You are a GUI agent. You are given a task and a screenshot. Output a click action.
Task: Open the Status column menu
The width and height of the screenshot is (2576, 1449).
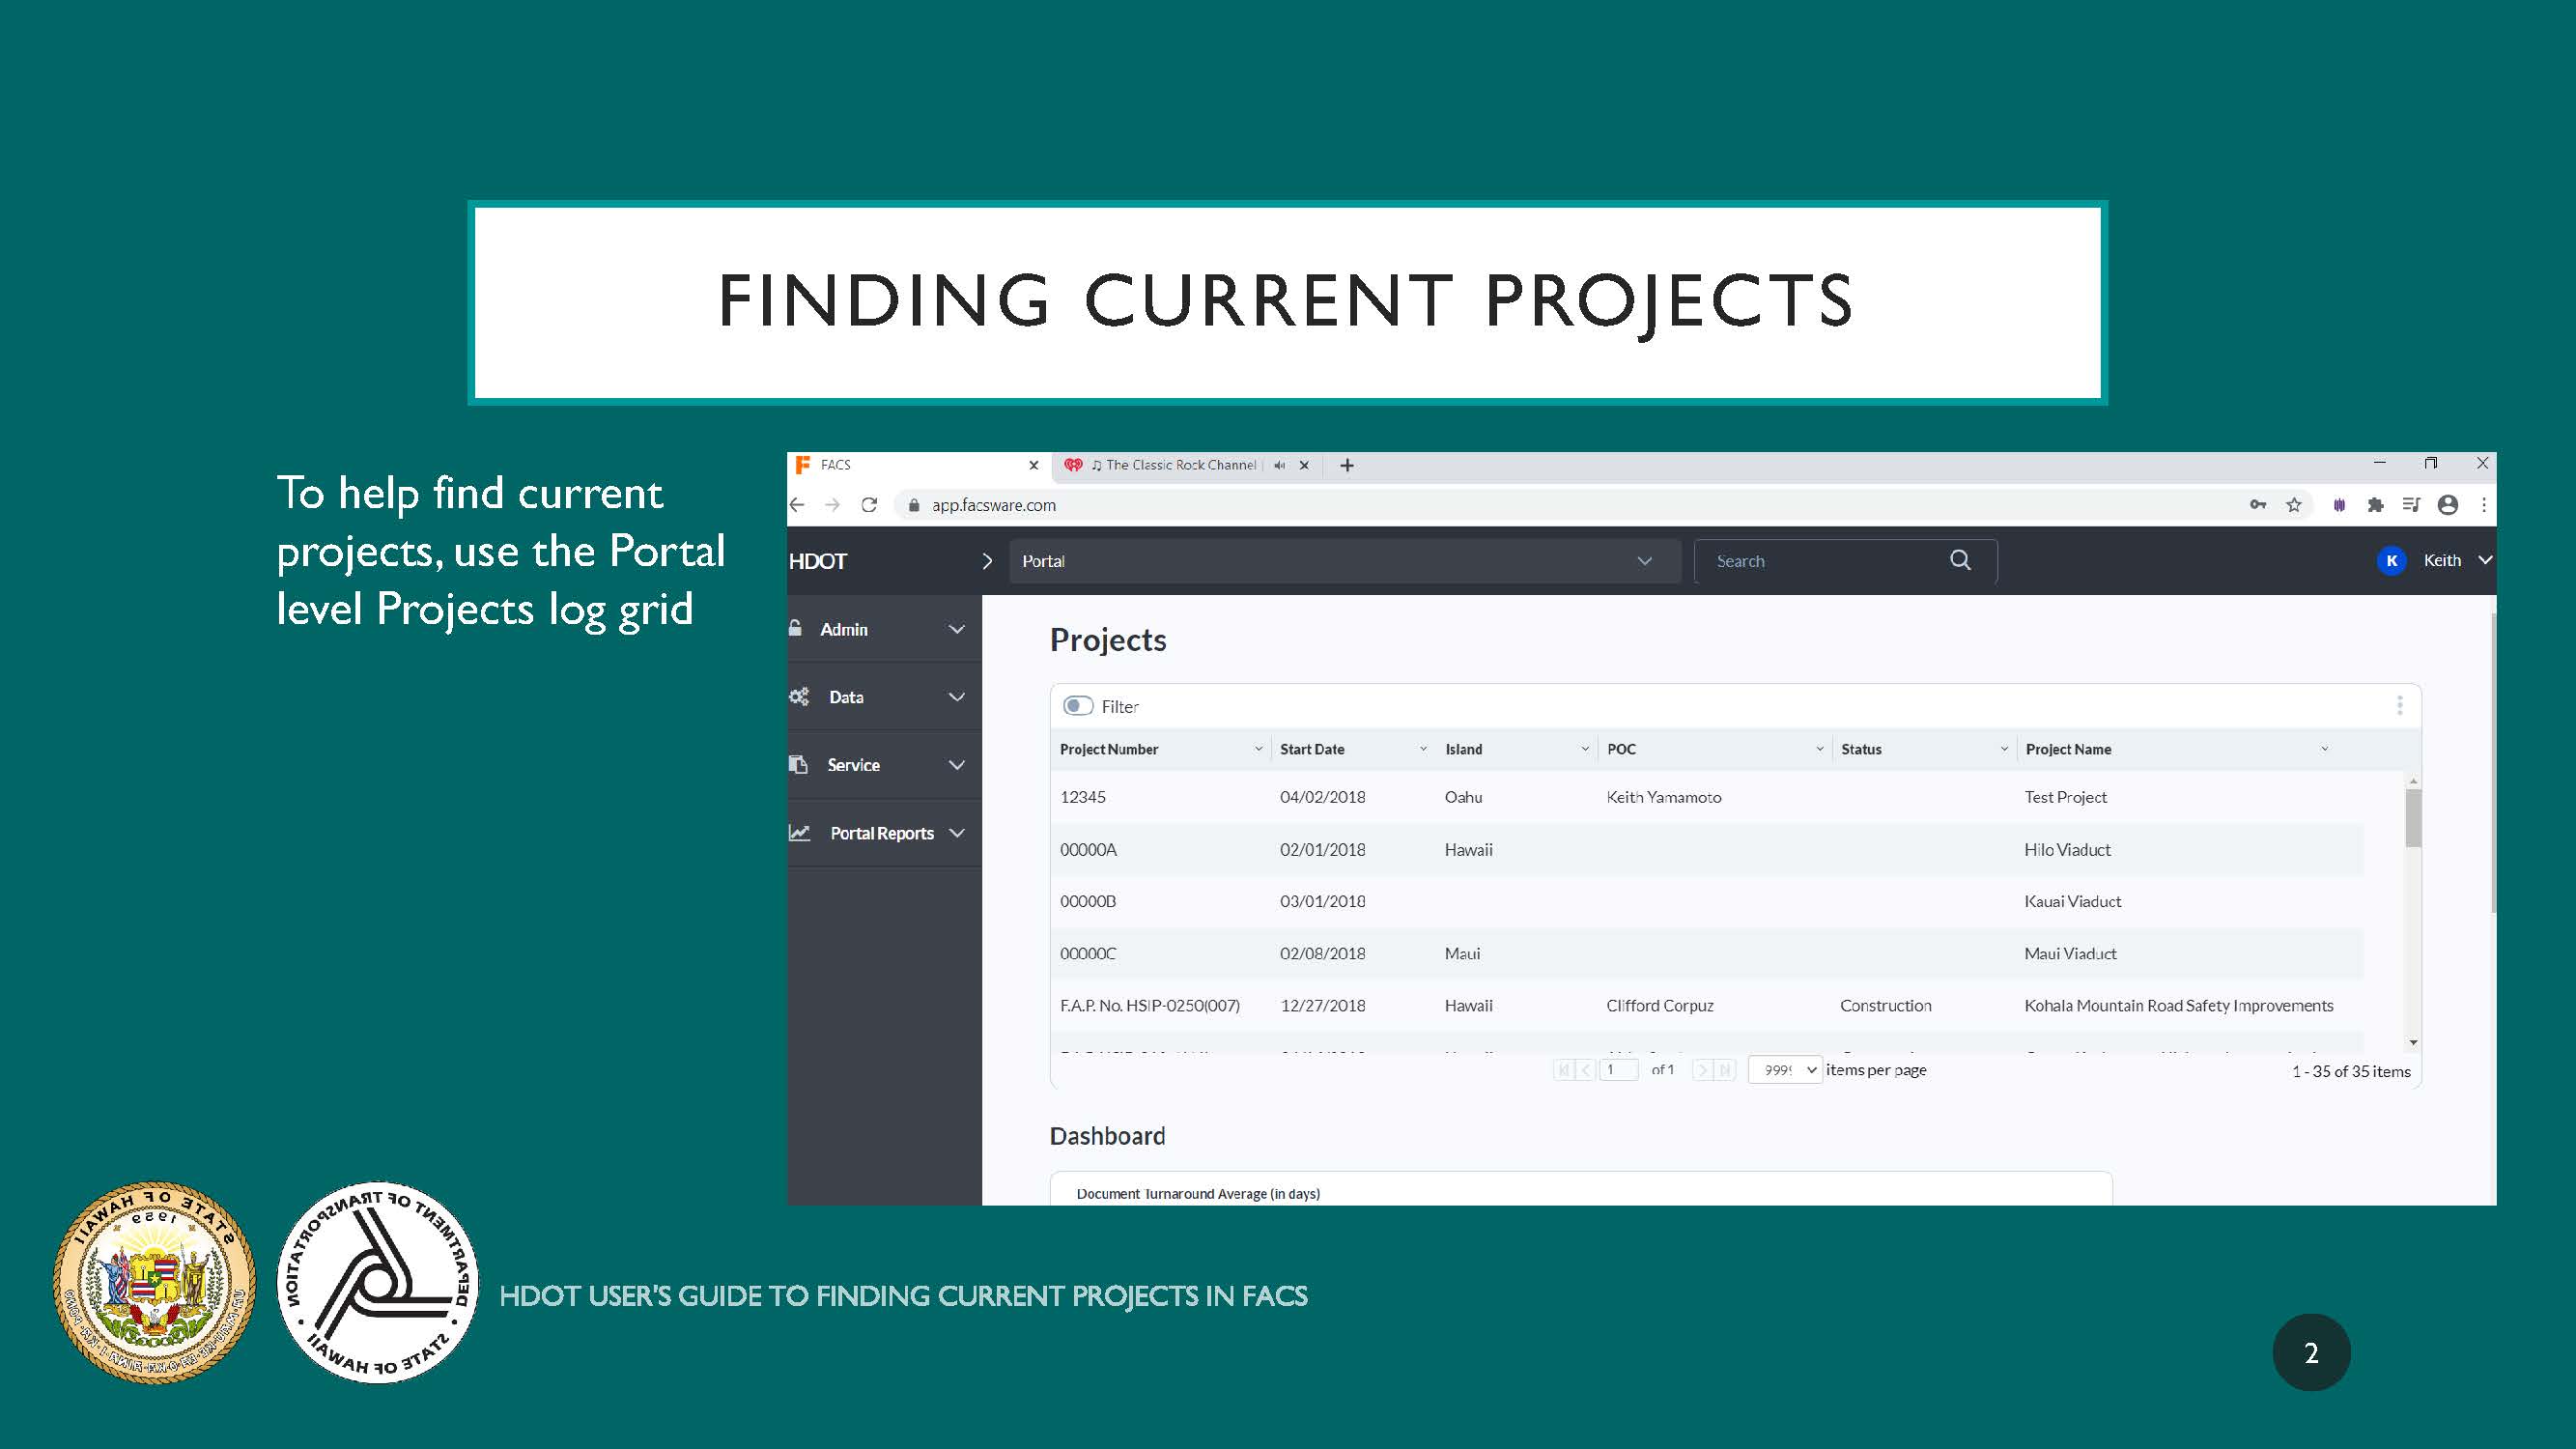pyautogui.click(x=2004, y=749)
